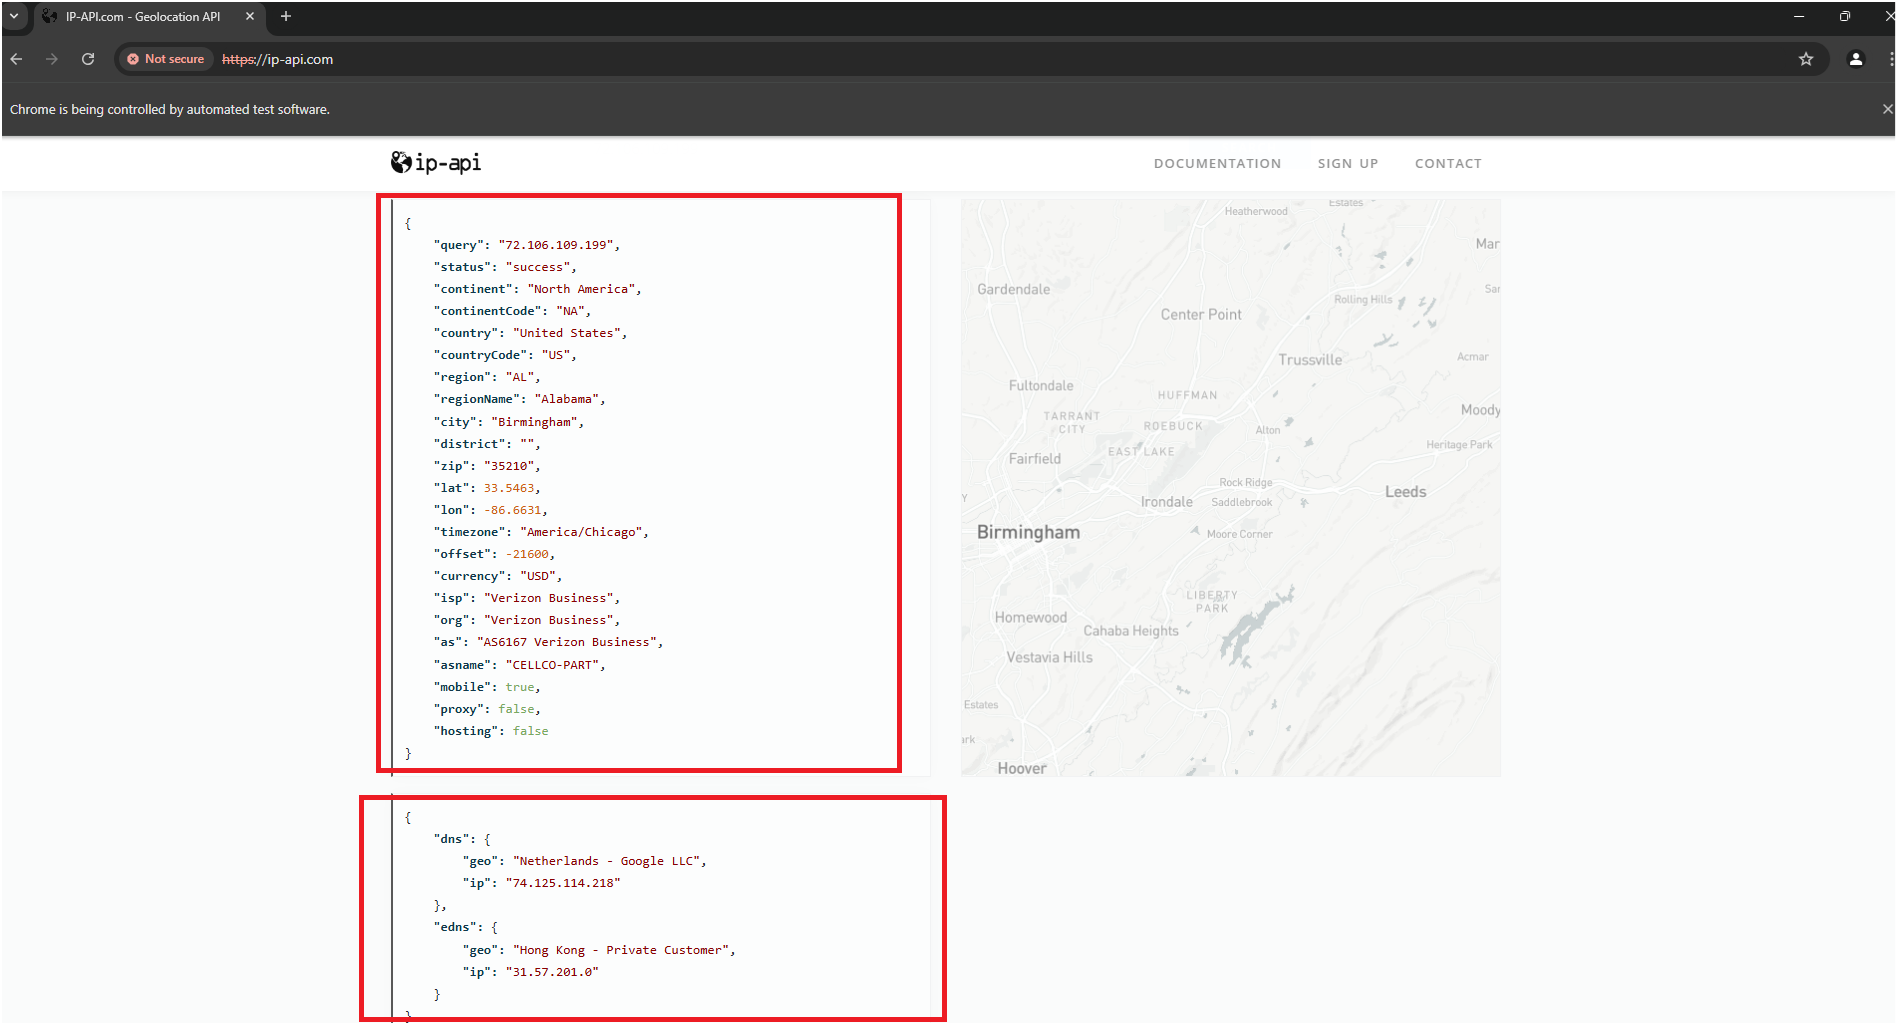Click the asname value CELLCO-PART
This screenshot has width=1897, height=1025.
pos(553,665)
